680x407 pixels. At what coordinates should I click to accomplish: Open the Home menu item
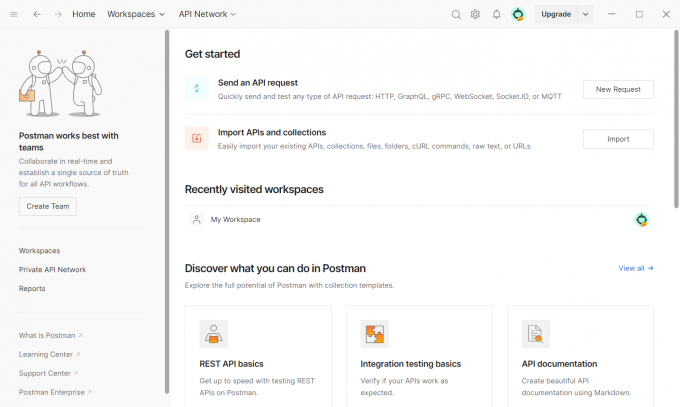click(x=84, y=14)
